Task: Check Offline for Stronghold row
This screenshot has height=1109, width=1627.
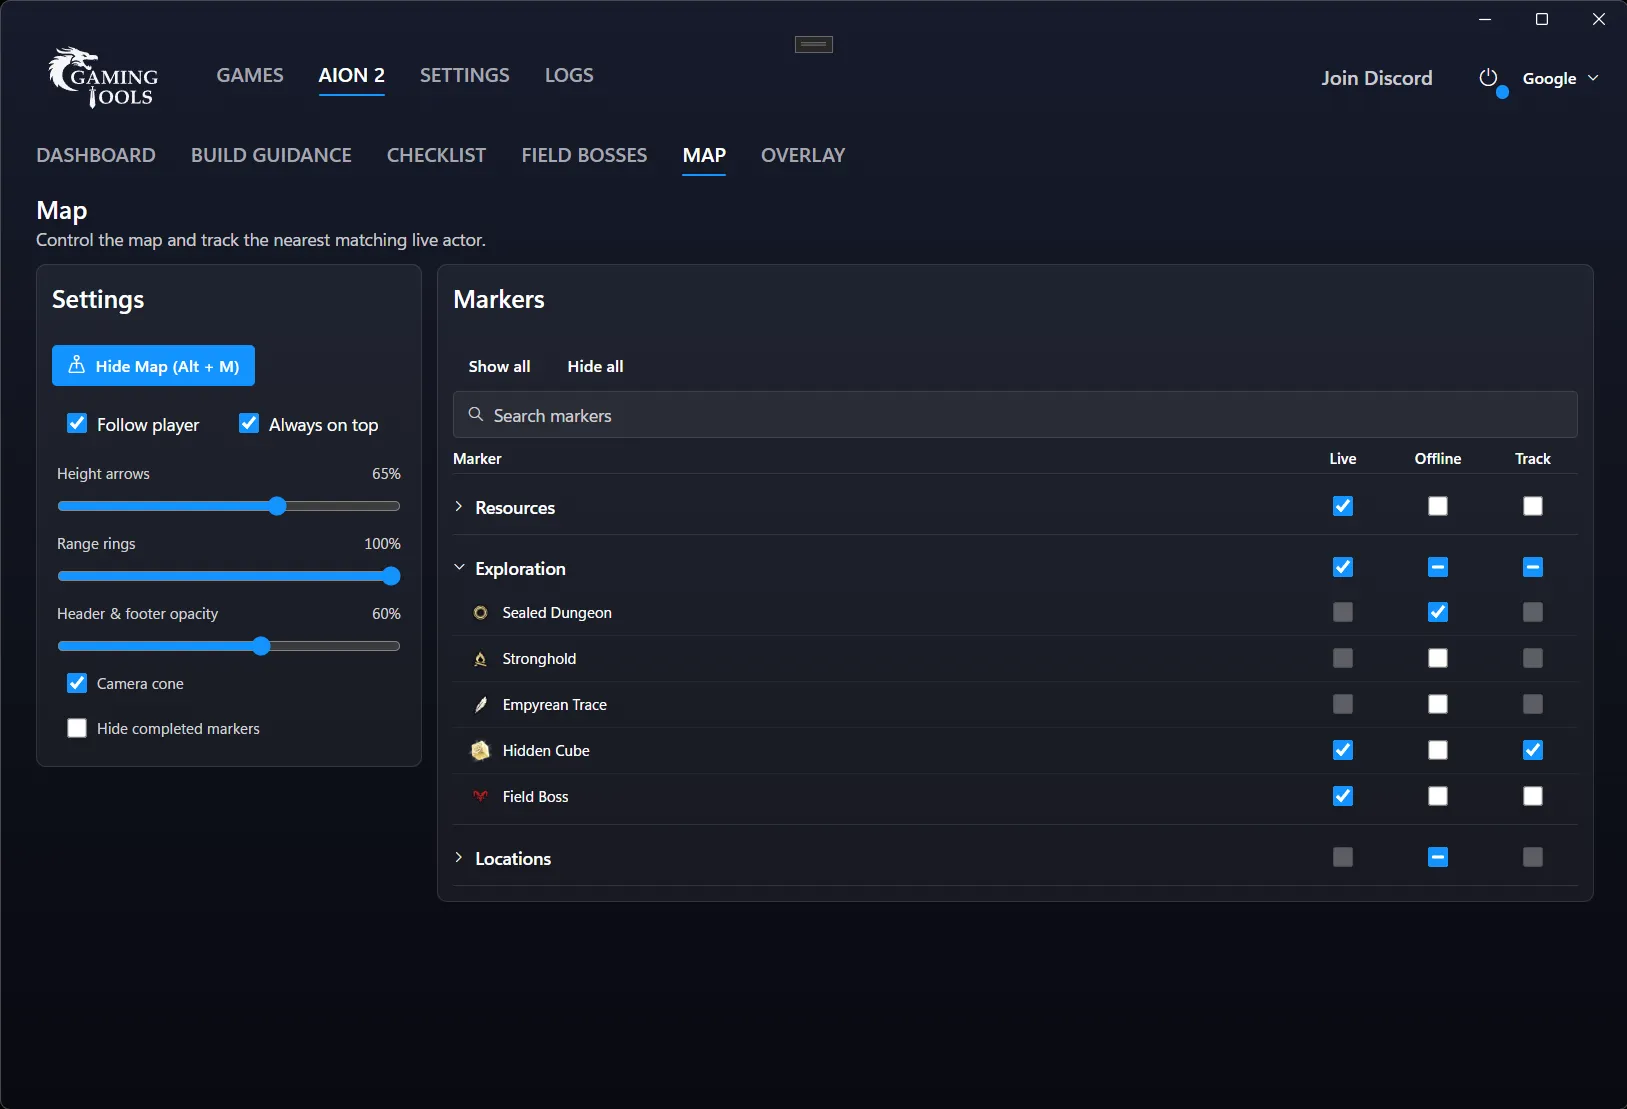Action: [x=1438, y=658]
